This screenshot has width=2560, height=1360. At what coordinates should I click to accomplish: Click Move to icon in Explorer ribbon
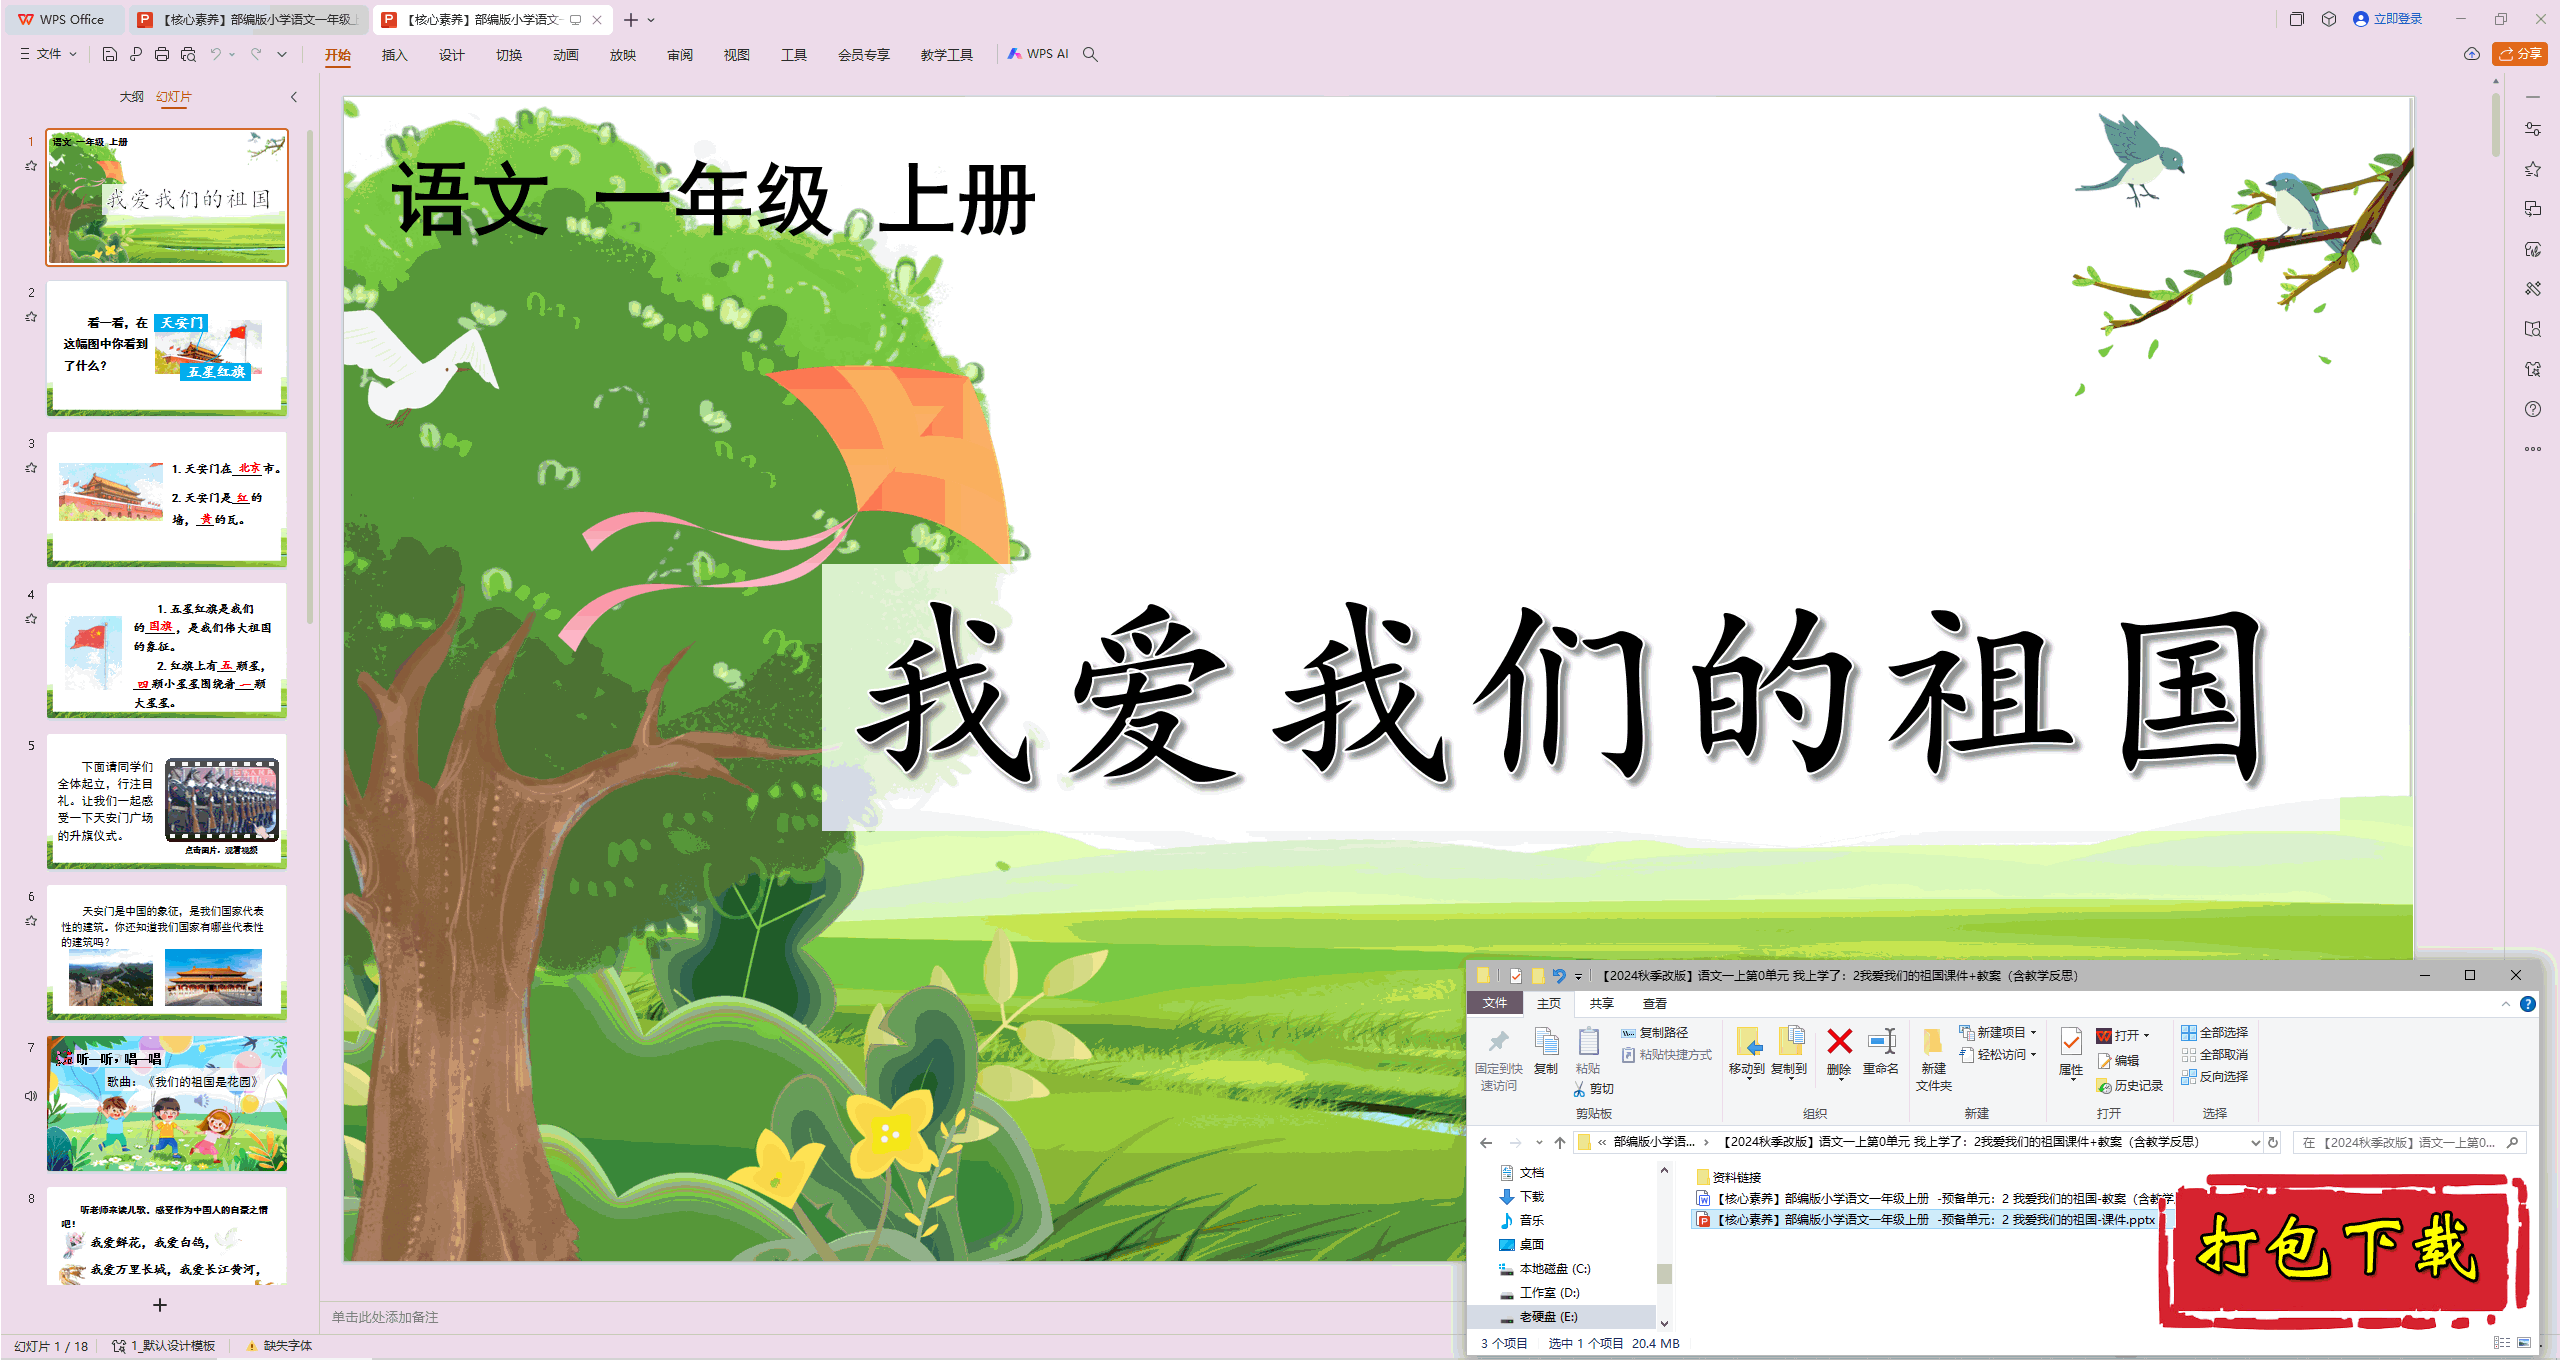click(x=1747, y=1053)
